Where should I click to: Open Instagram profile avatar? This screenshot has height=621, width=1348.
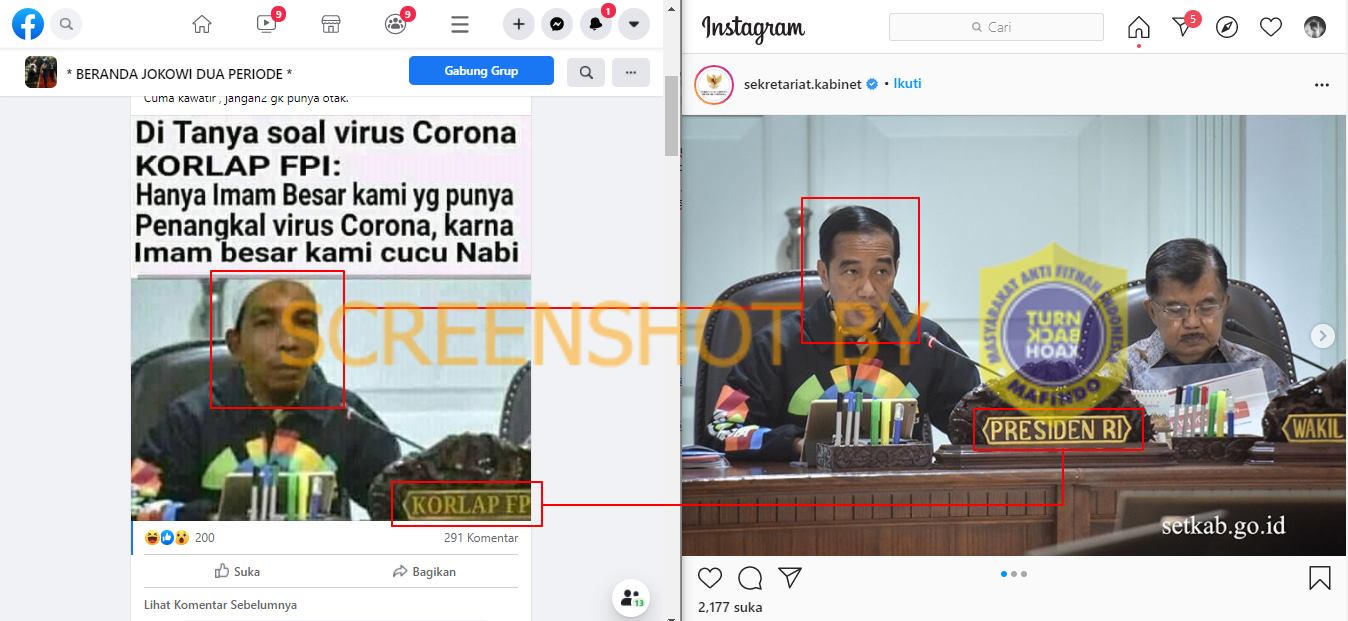(x=1315, y=27)
